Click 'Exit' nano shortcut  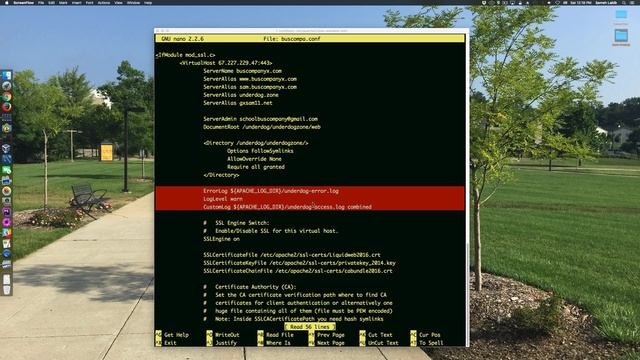click(170, 343)
